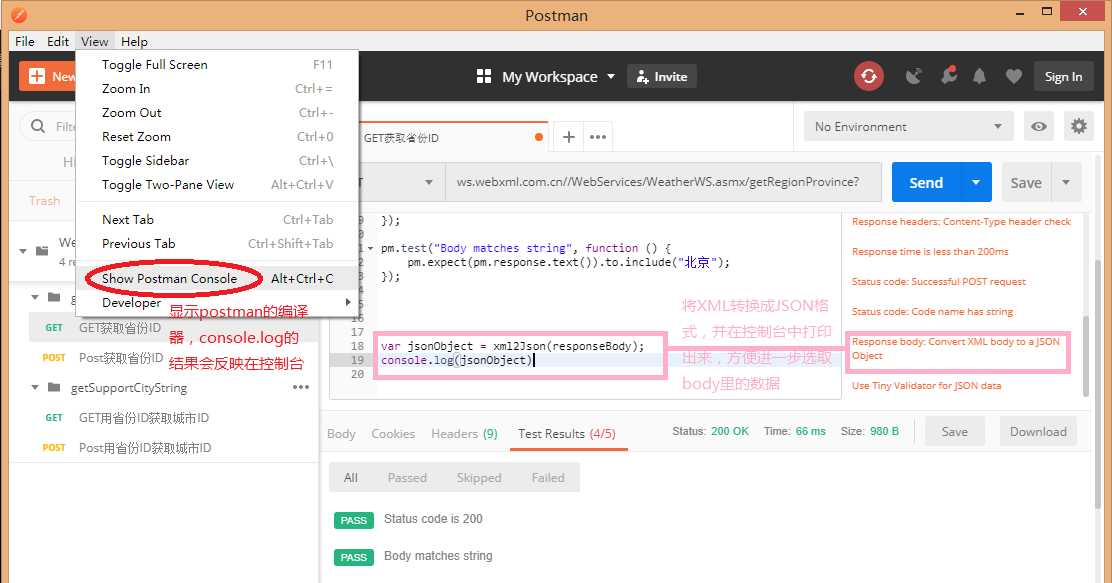Fold the code block at pm.test line
Viewport: 1112px width, 583px height.
[x=371, y=248]
